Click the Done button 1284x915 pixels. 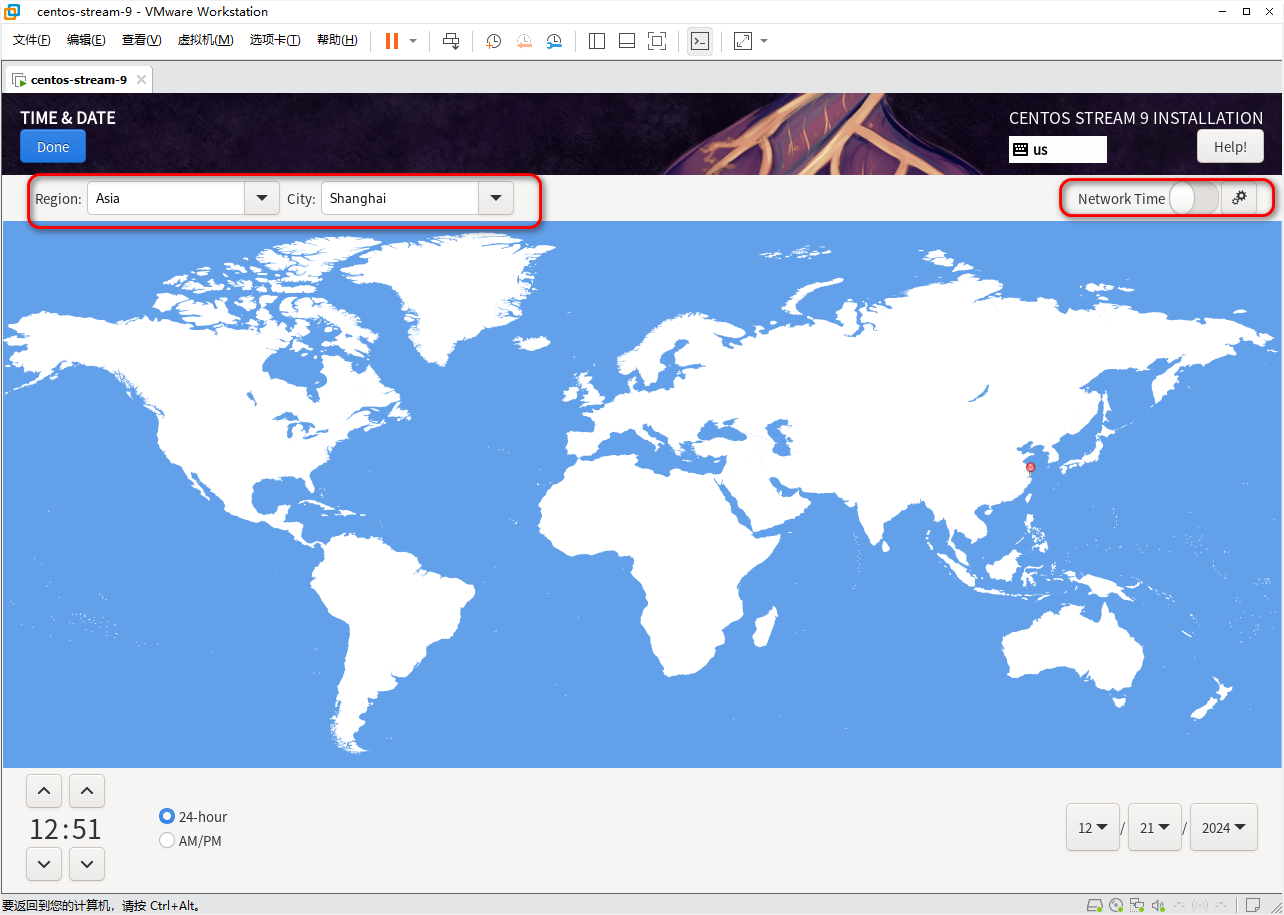(53, 147)
